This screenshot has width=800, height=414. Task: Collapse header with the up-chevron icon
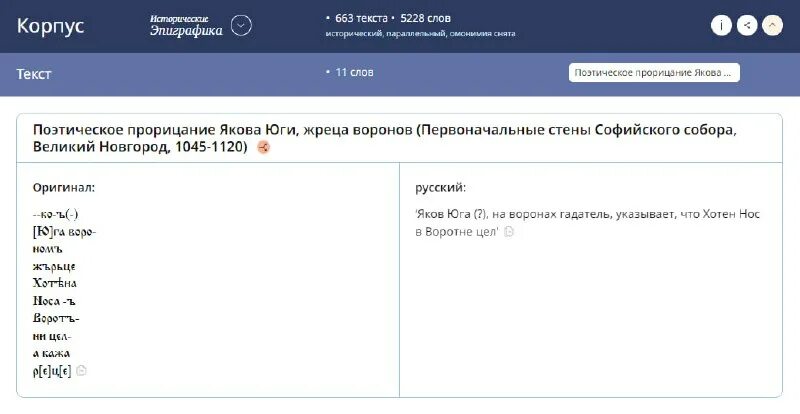click(772, 26)
